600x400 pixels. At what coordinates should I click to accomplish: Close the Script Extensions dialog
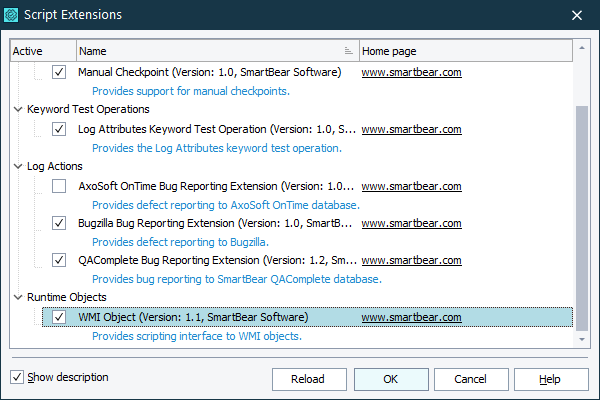(x=576, y=15)
